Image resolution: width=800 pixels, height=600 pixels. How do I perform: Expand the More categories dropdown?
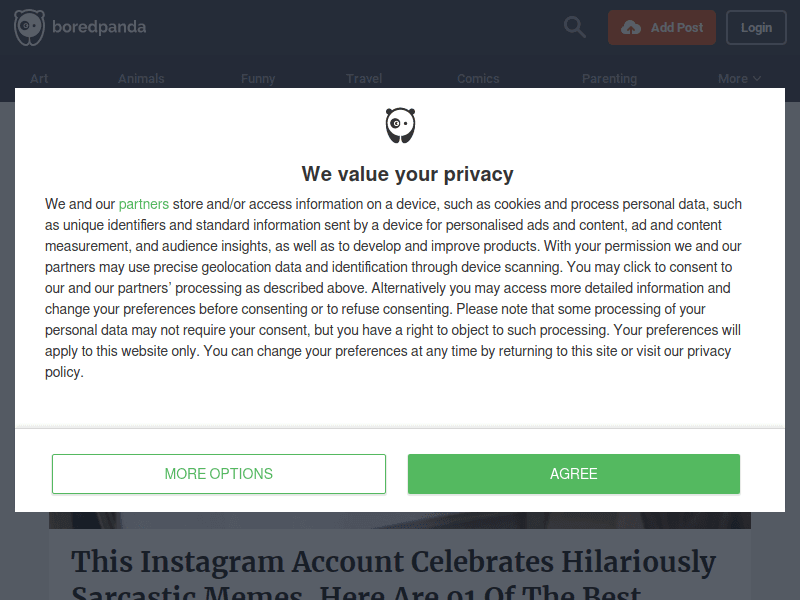739,79
